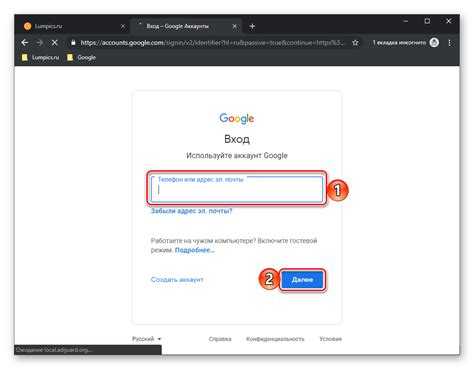The height and width of the screenshot is (369, 474).
Task: Open the 'Подробнее...' guest mode link
Action: coord(195,250)
